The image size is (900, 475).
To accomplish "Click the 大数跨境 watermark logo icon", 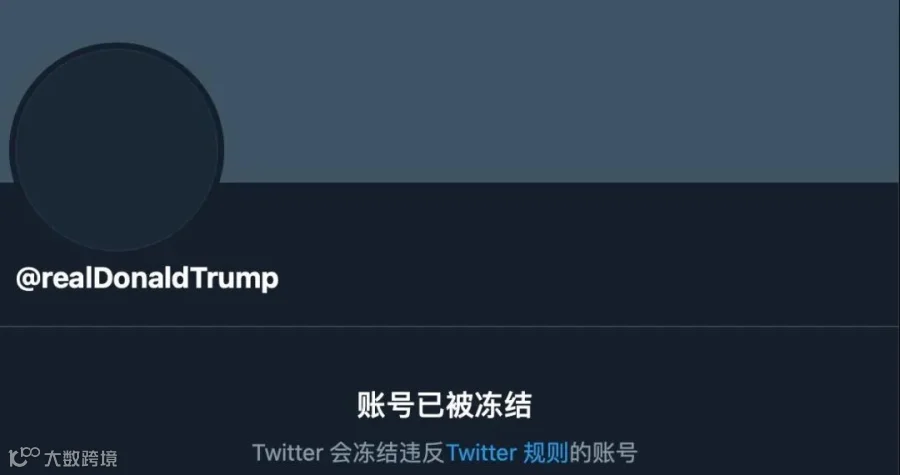I will pos(25,457).
